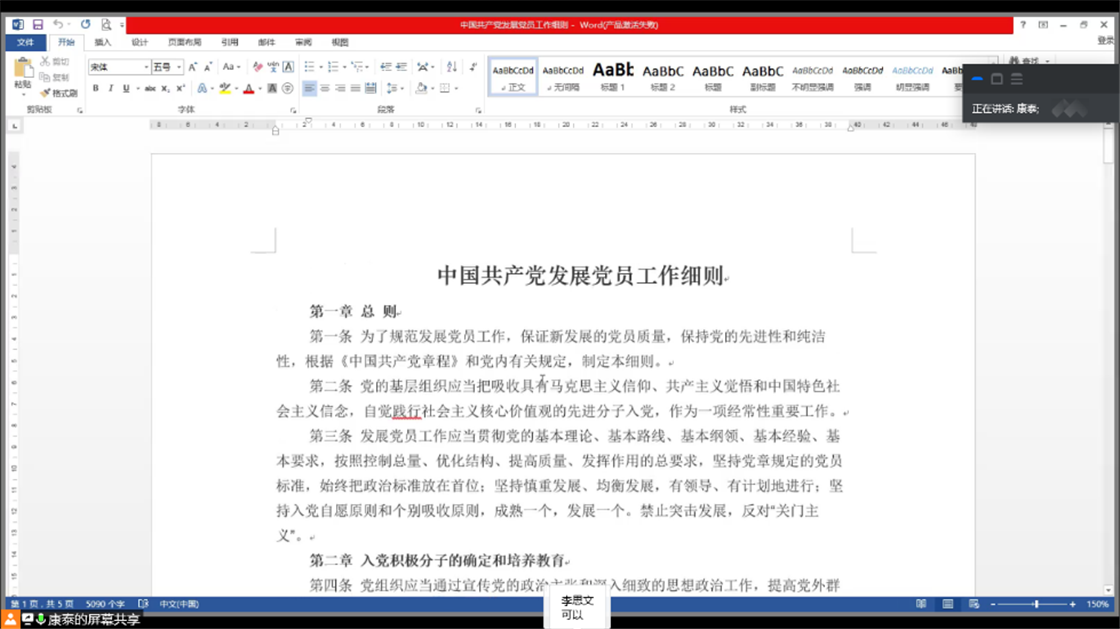Apply distributed alignment
The image size is (1120, 629).
[x=371, y=89]
